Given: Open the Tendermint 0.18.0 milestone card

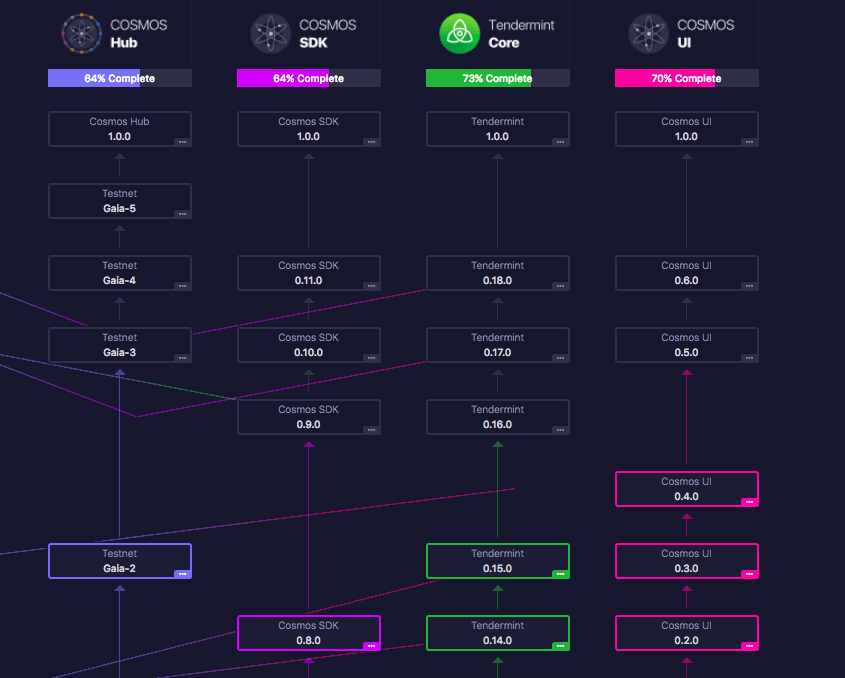Looking at the screenshot, I should [497, 273].
